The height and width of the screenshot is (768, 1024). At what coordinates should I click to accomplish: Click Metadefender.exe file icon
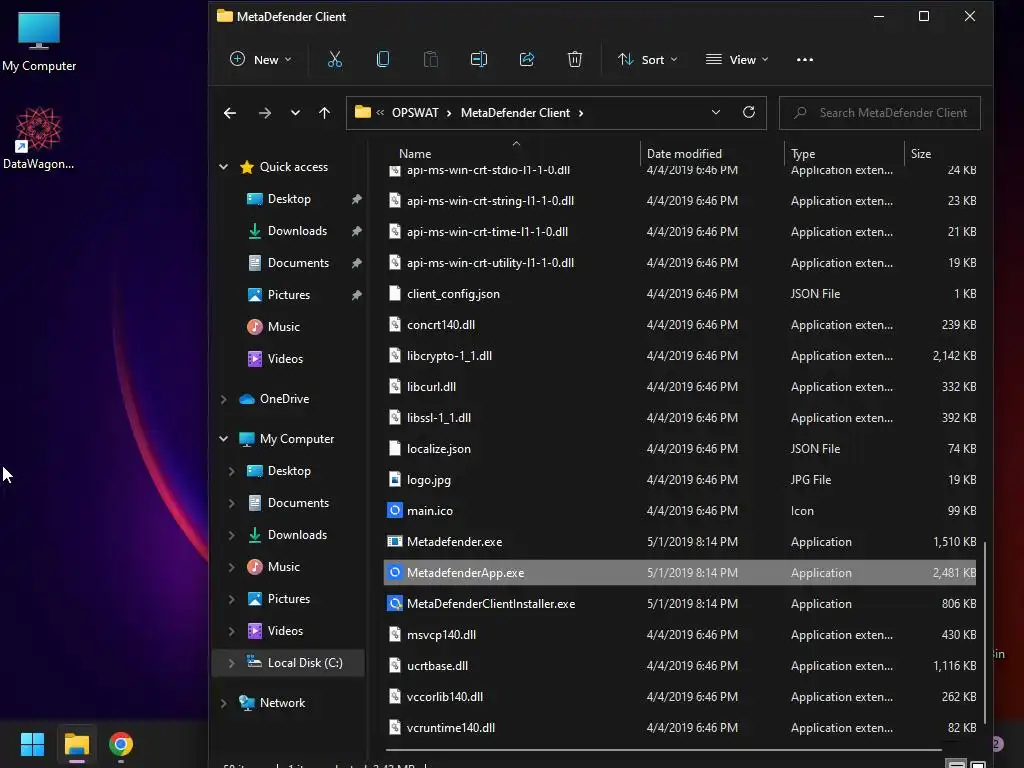pos(394,541)
